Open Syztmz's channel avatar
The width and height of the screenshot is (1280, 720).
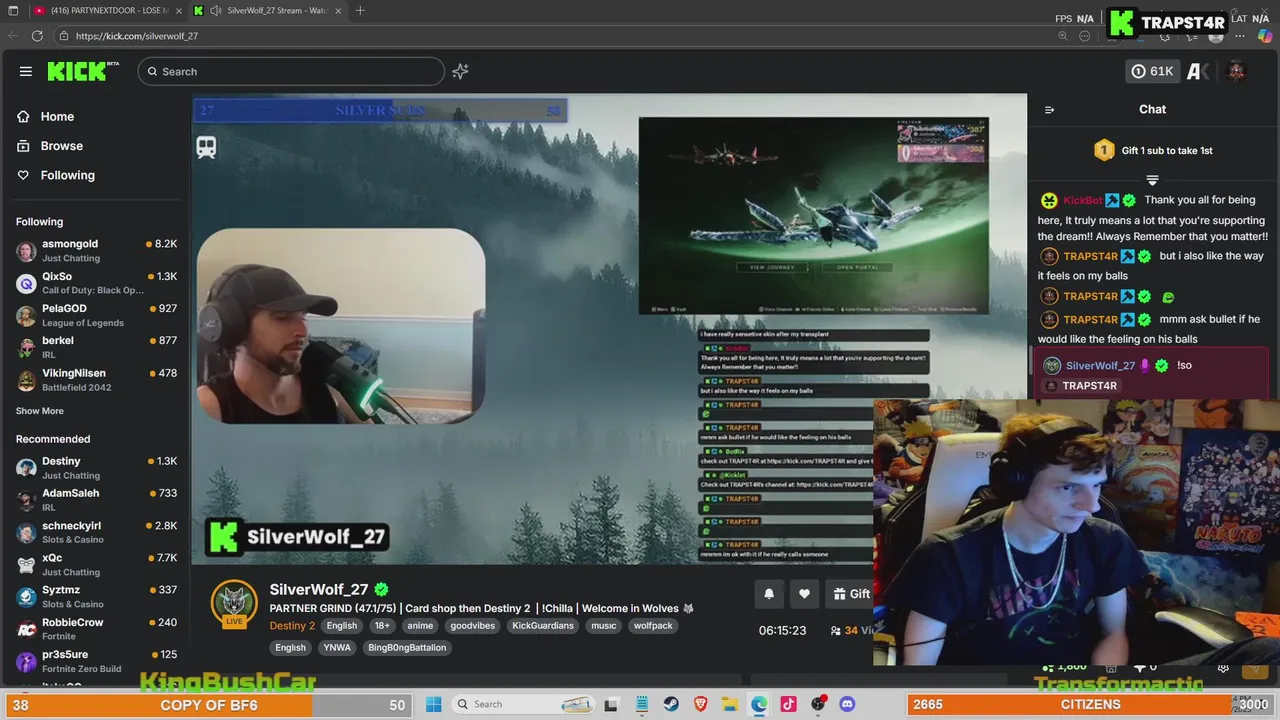pyautogui.click(x=26, y=597)
